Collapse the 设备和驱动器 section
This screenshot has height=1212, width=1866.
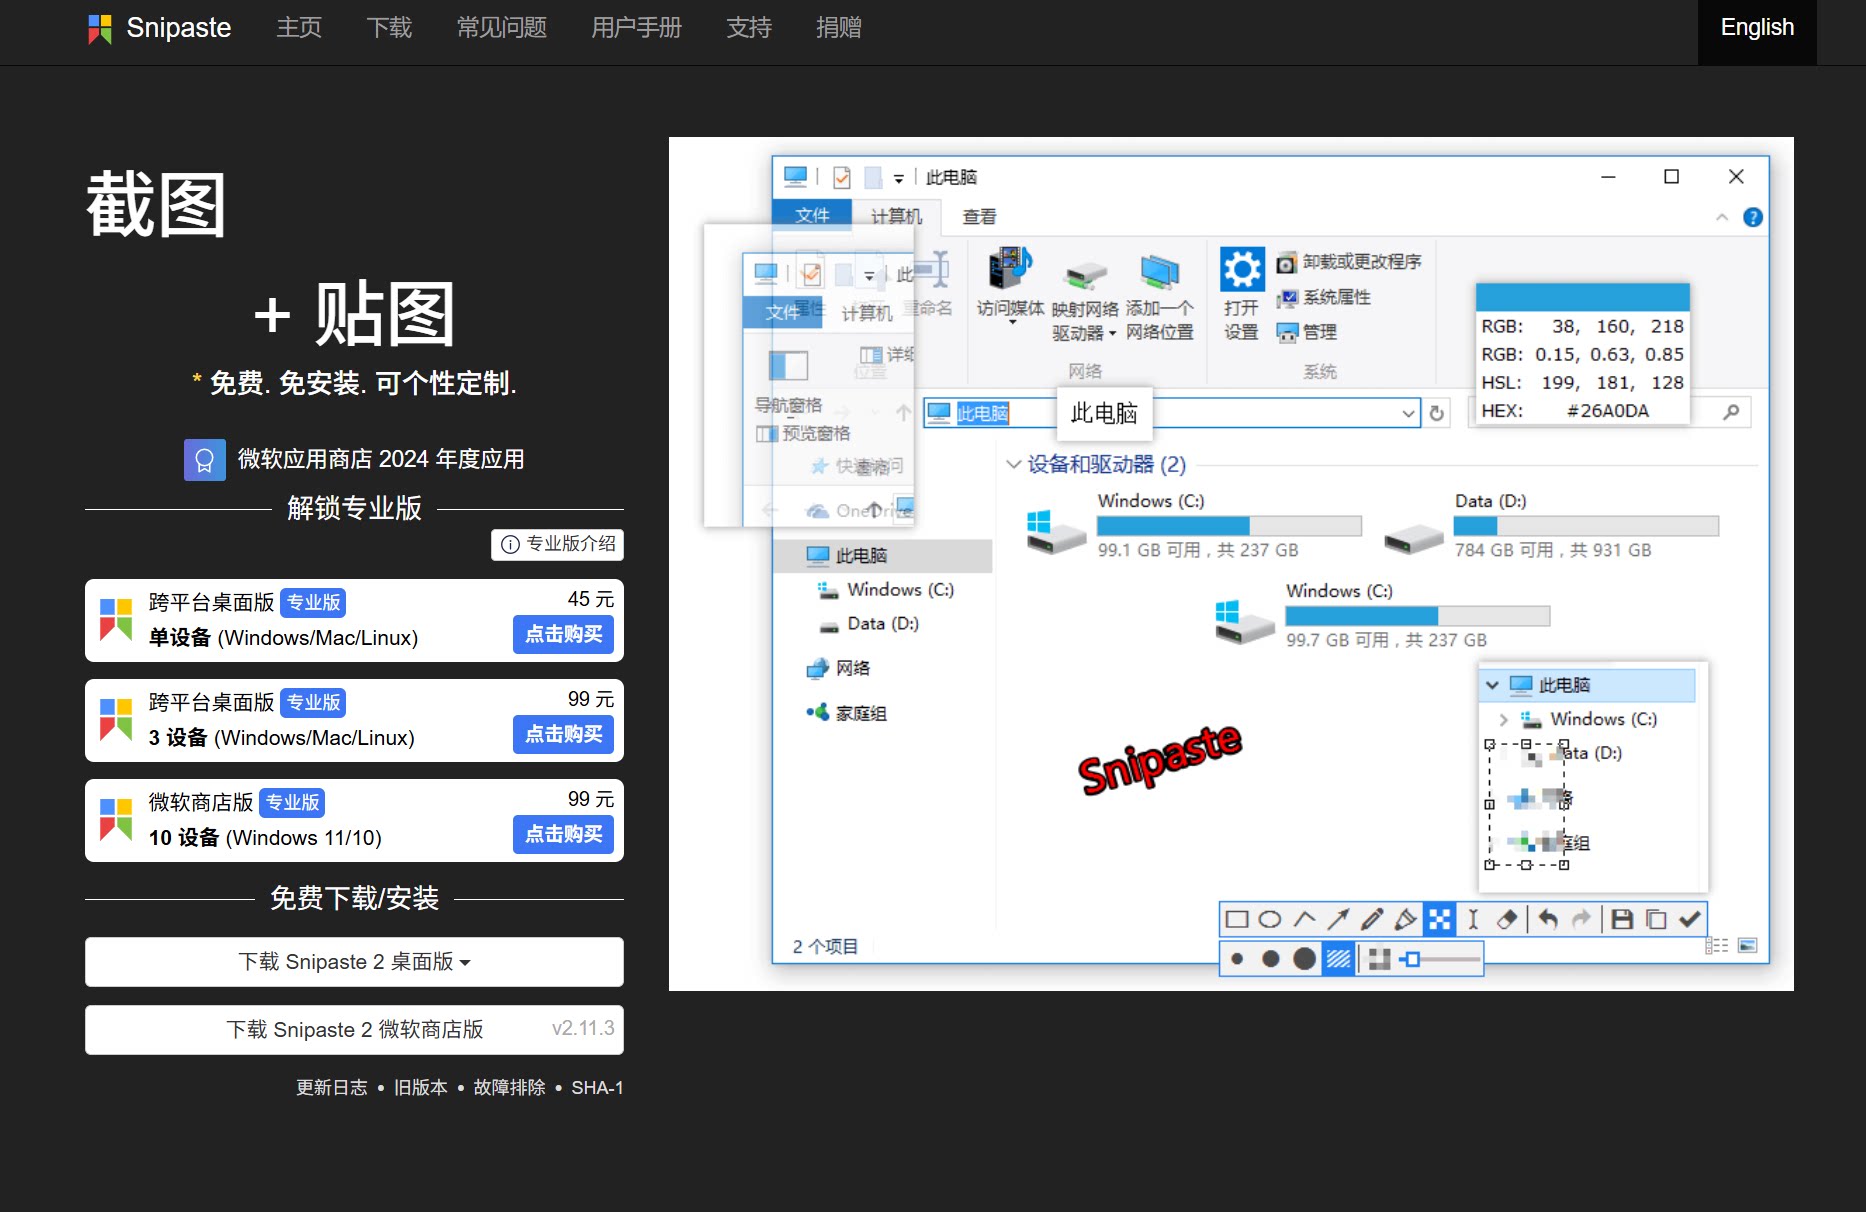click(1013, 464)
